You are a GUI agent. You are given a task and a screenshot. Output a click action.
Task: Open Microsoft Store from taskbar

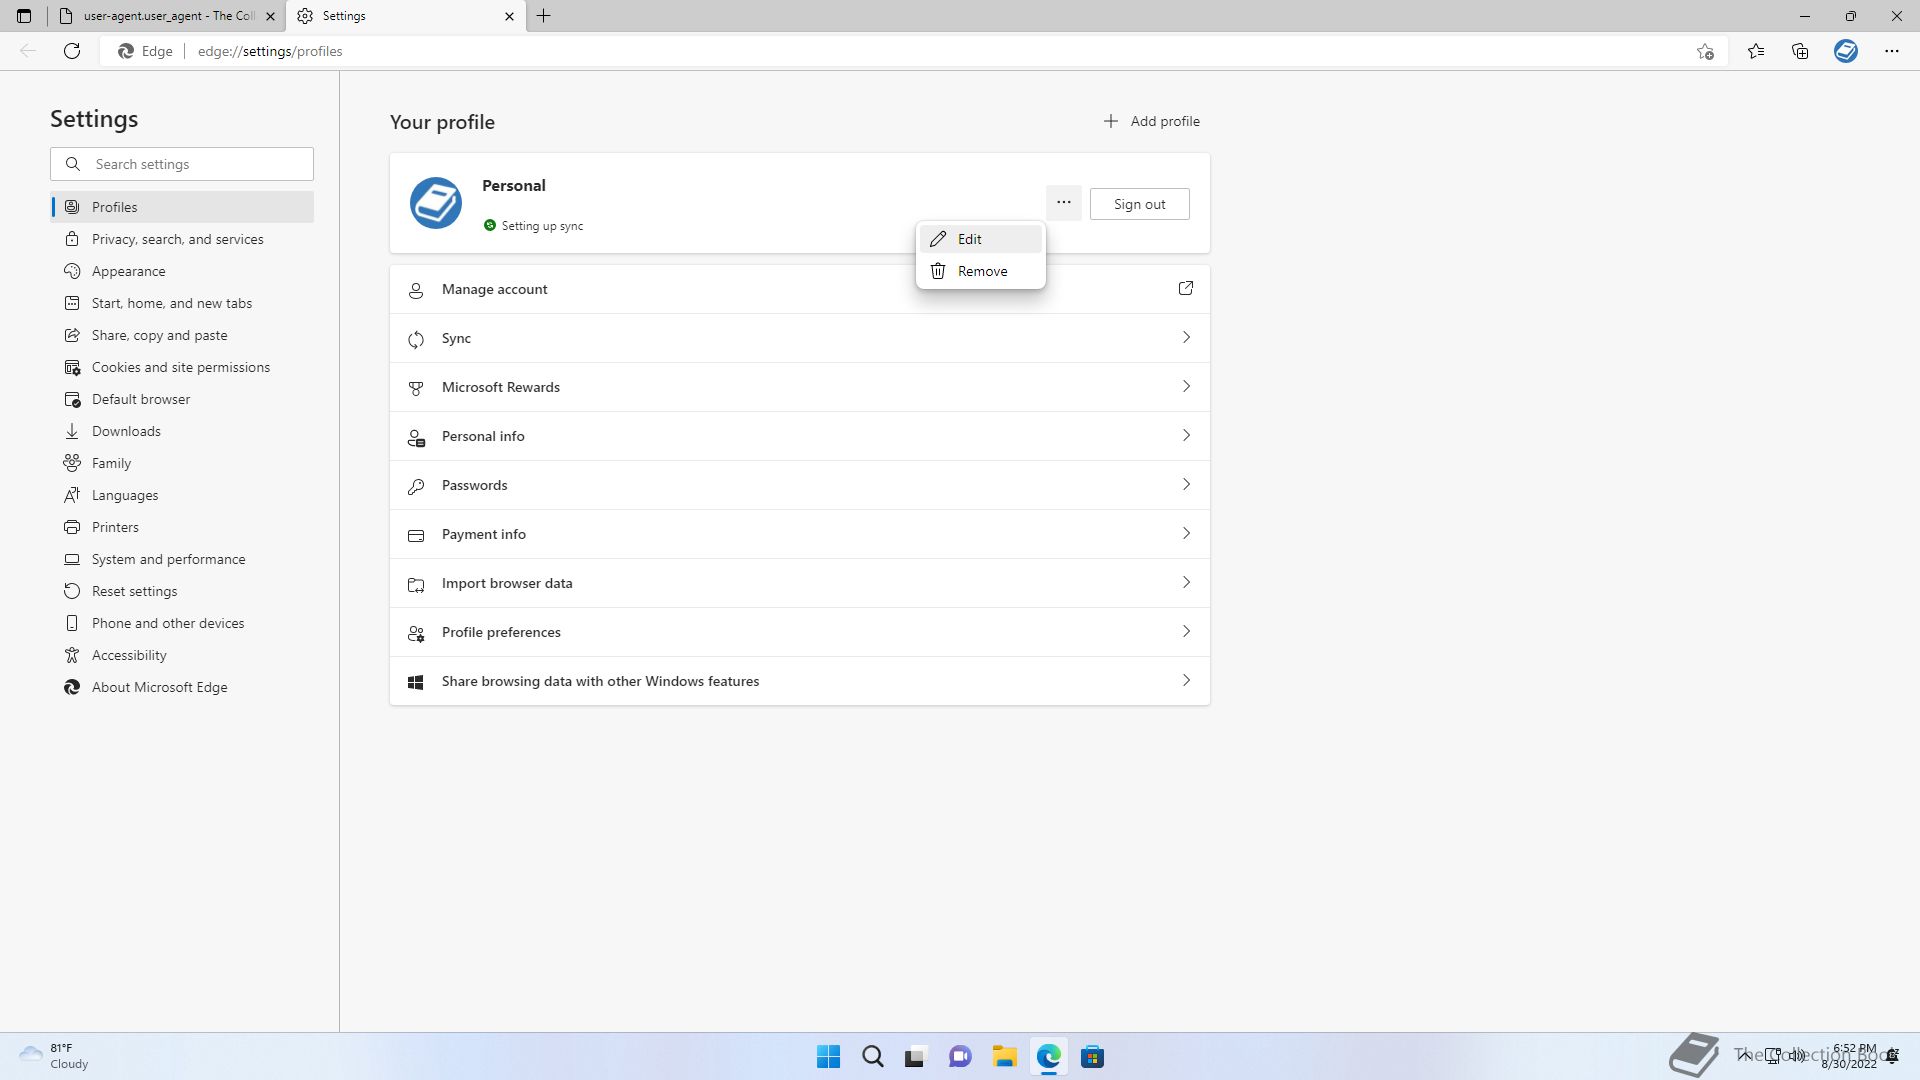(1092, 1057)
